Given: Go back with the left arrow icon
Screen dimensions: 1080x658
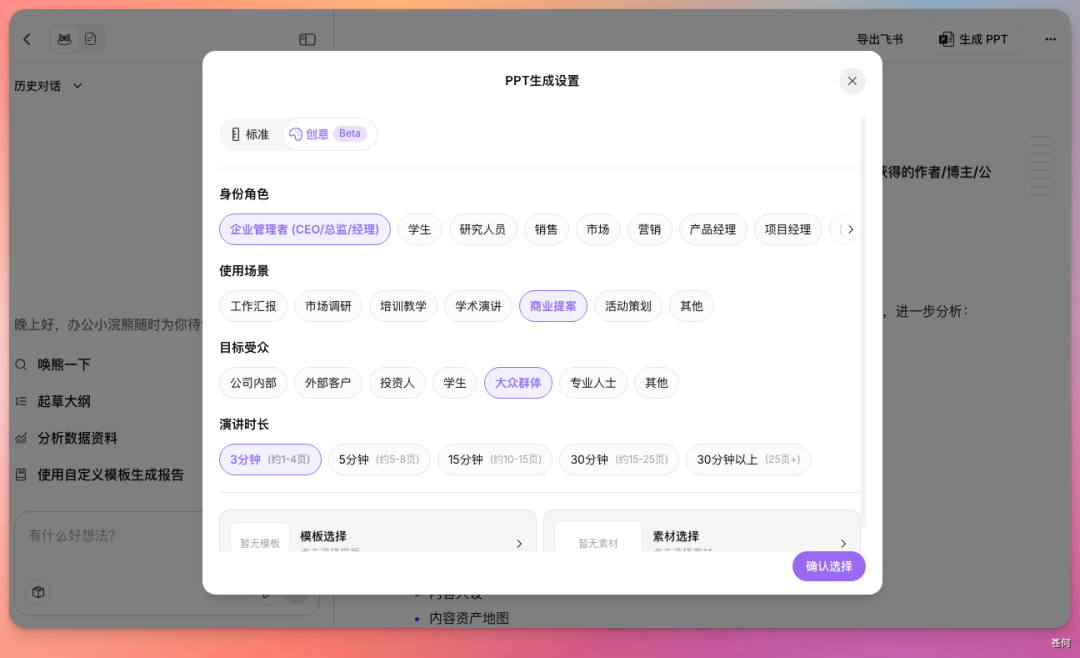Looking at the screenshot, I should [x=27, y=39].
